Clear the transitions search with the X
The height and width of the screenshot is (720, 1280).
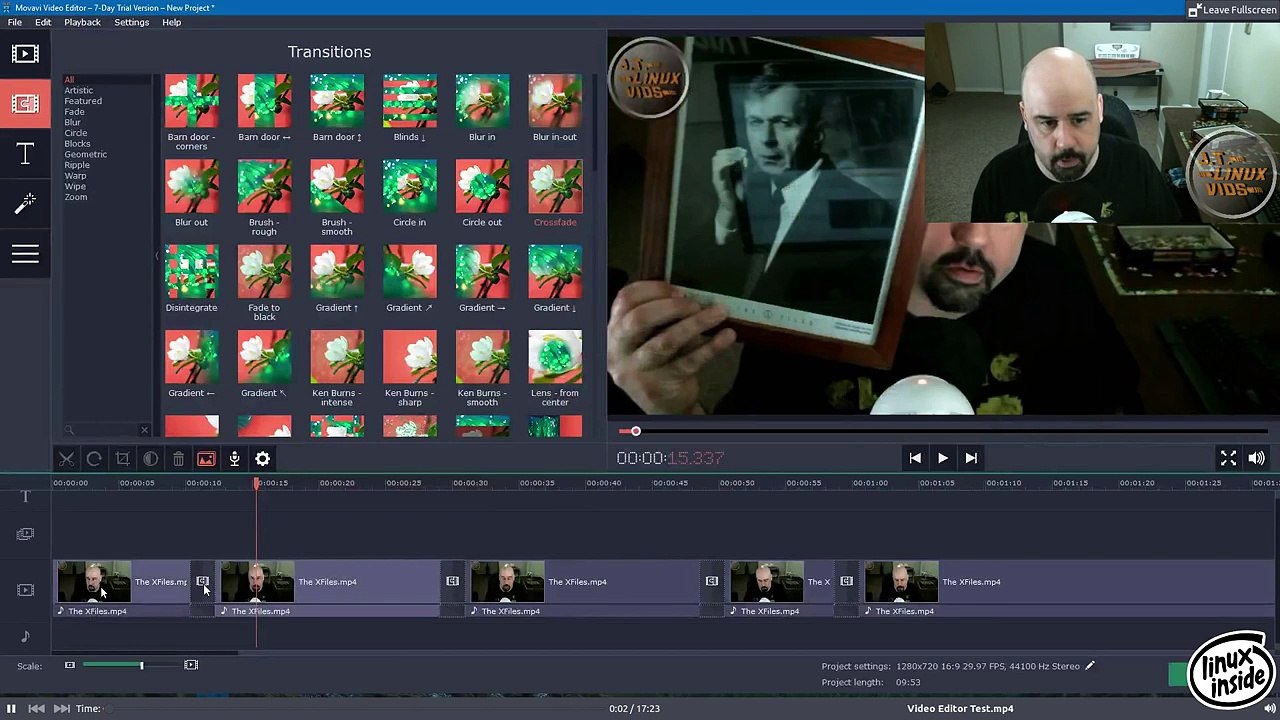[x=144, y=430]
